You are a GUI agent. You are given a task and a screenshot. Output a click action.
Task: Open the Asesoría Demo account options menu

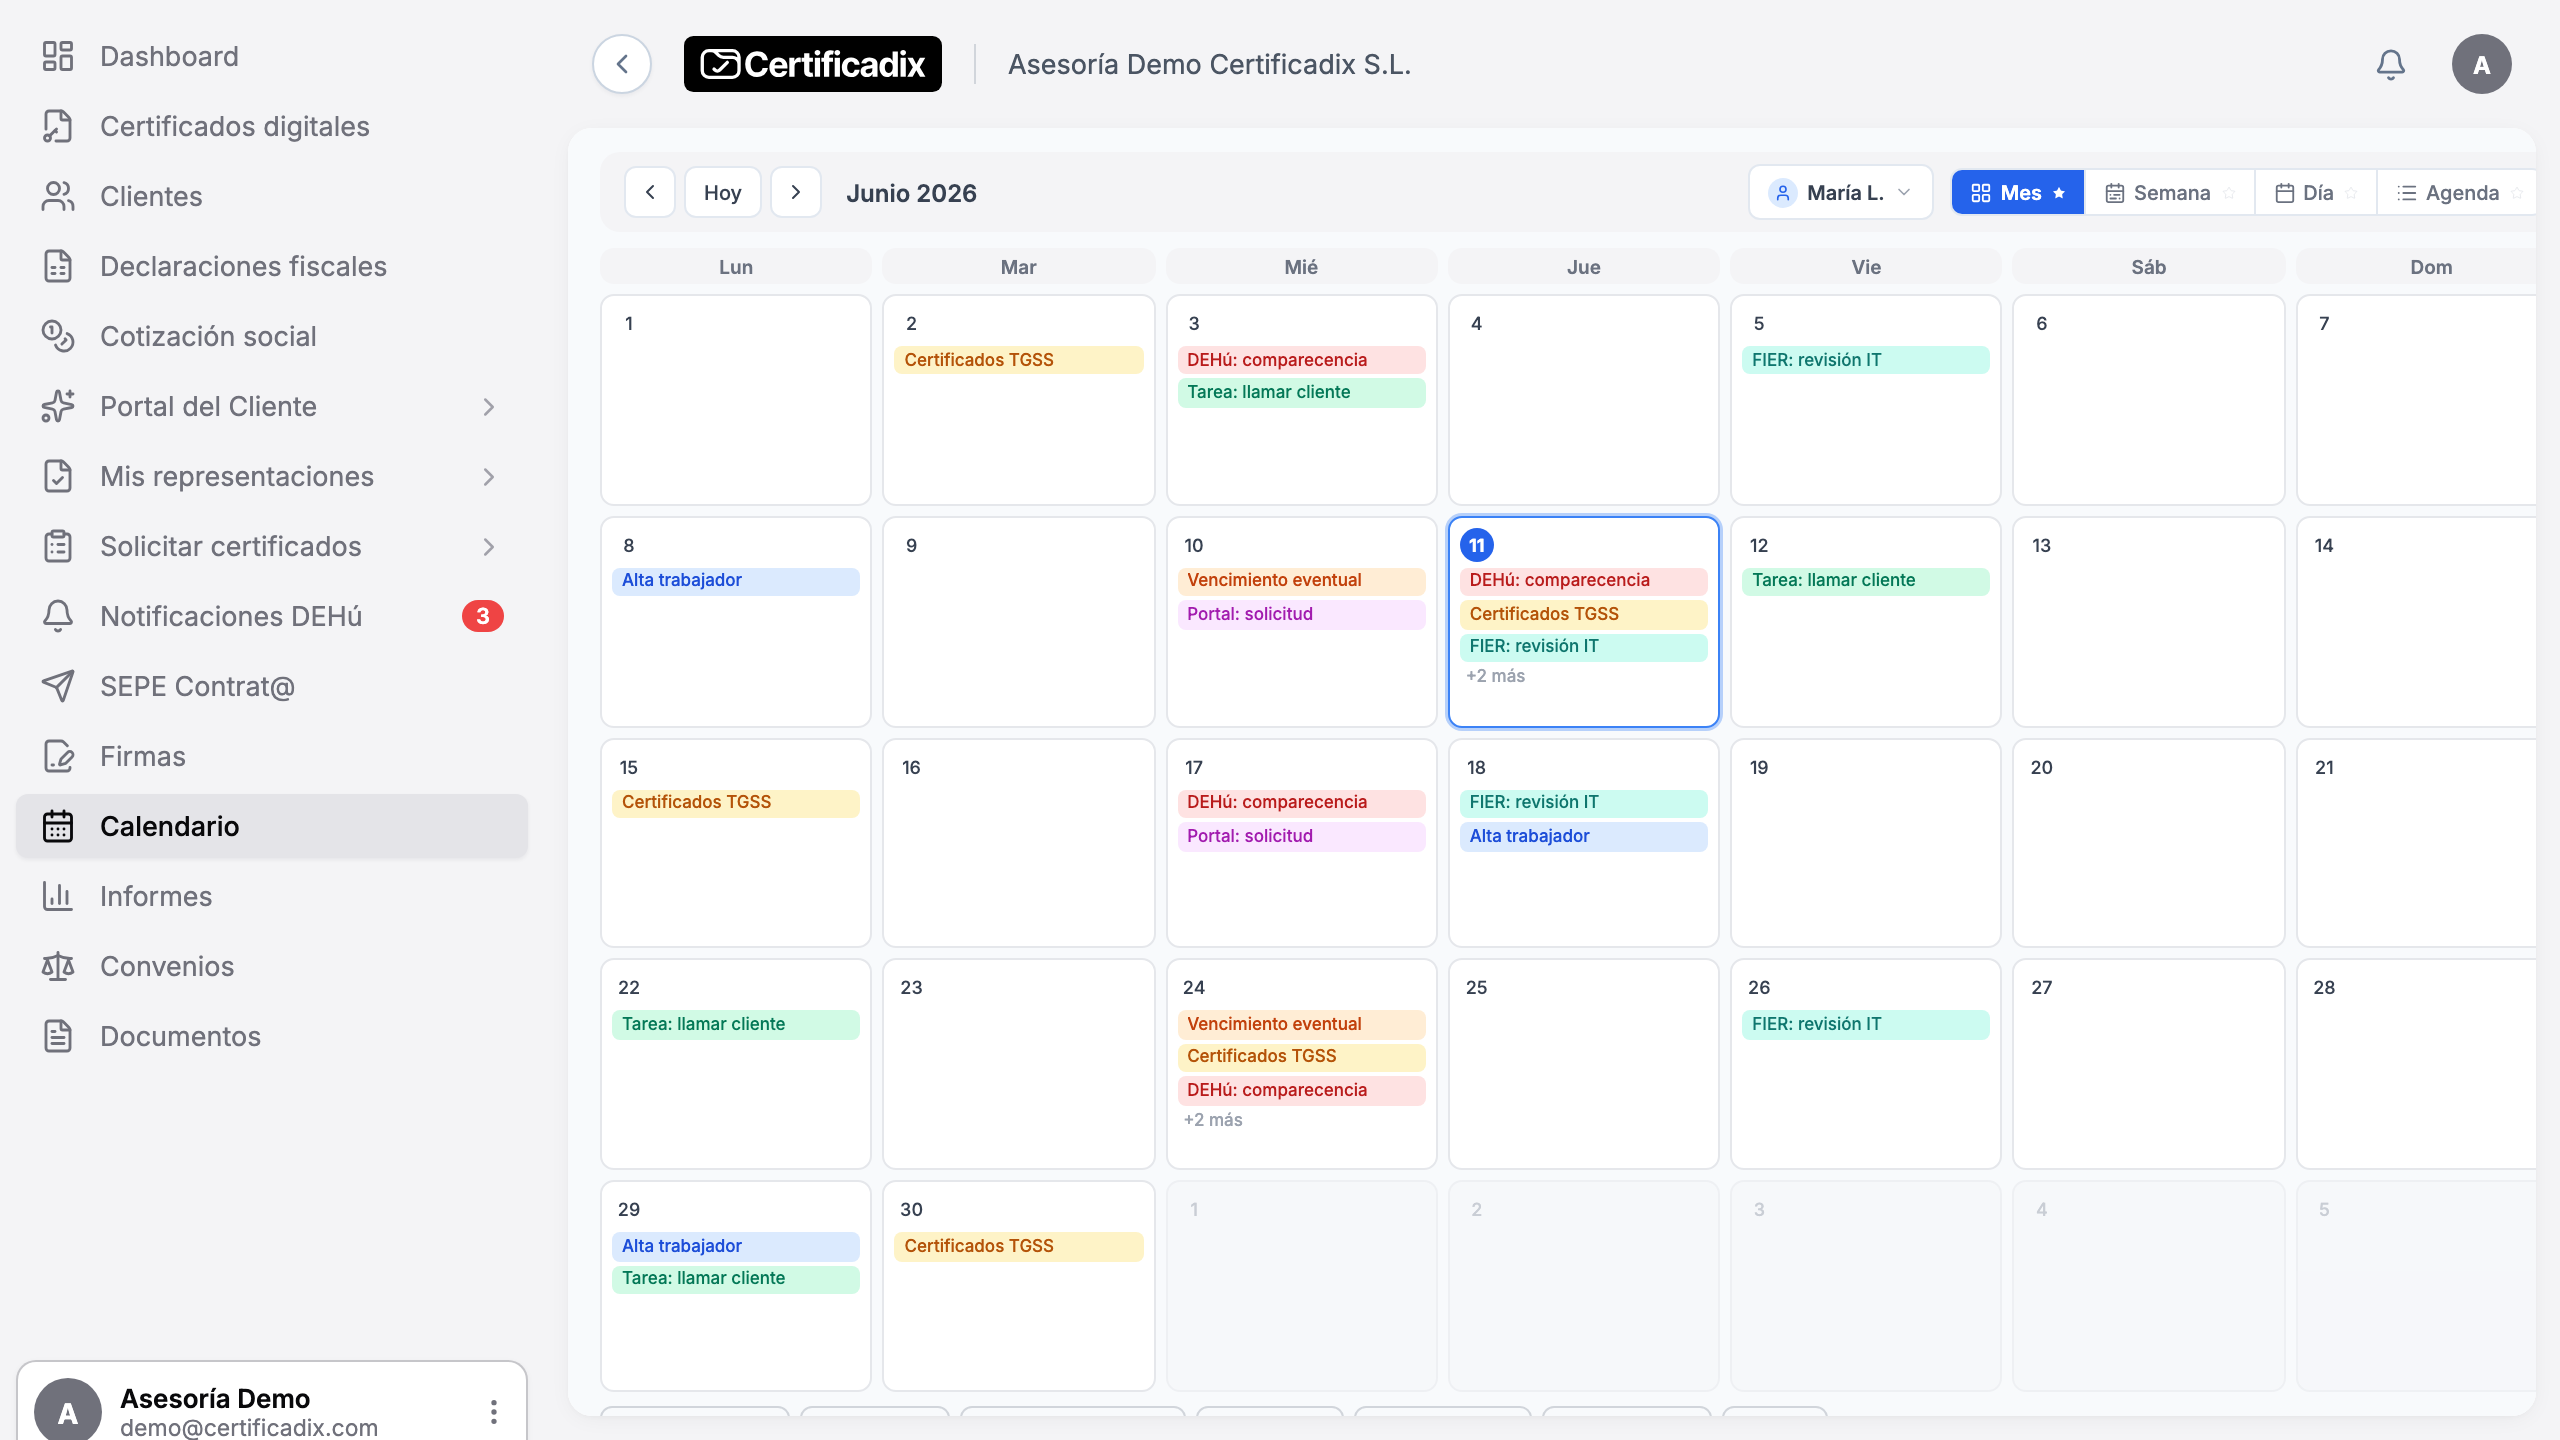tap(494, 1412)
